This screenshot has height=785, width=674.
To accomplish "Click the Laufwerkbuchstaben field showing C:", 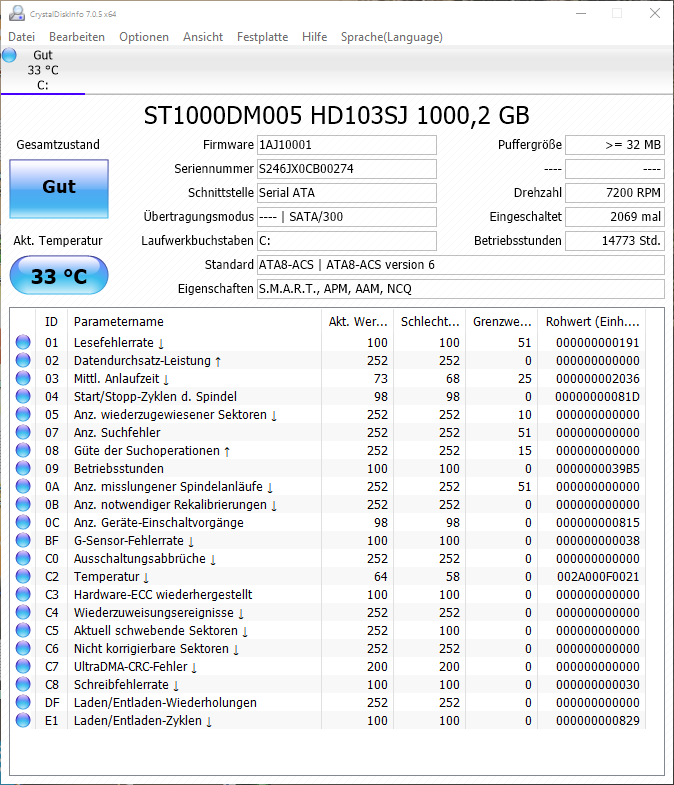I will [347, 241].
